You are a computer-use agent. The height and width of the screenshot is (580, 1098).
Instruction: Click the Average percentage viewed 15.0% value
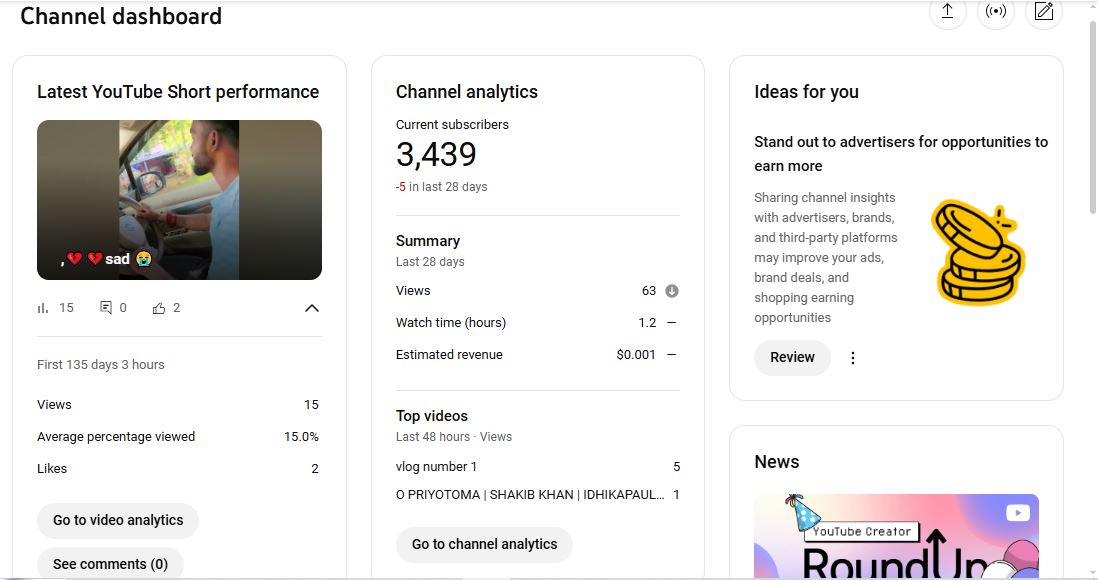point(301,436)
